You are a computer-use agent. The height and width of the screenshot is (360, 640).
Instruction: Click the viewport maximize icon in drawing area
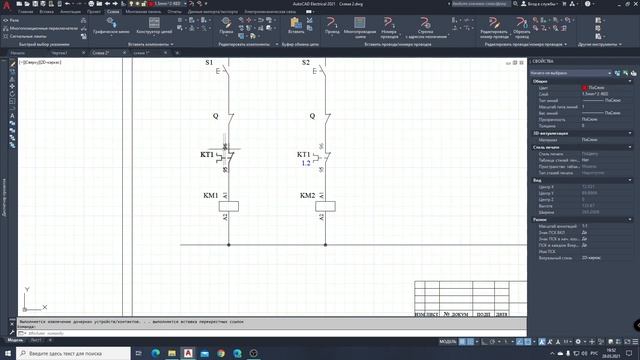click(x=515, y=63)
